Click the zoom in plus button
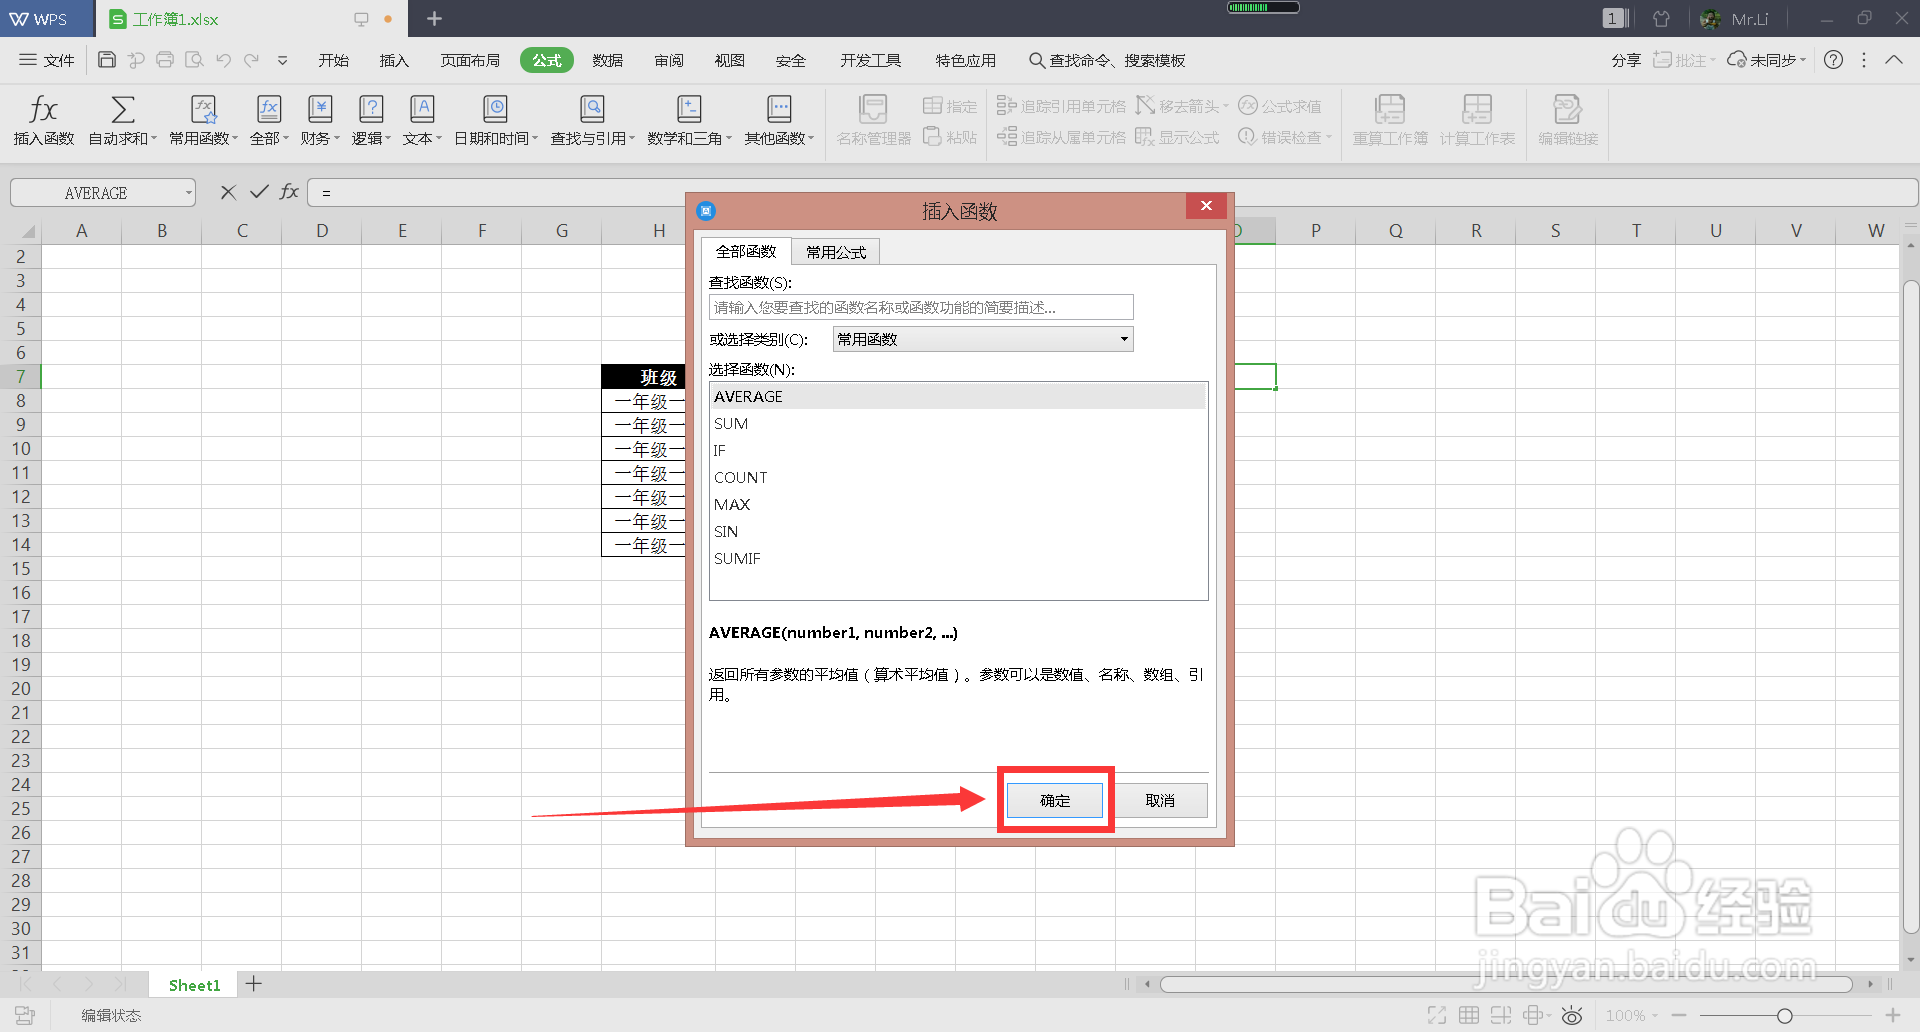The width and height of the screenshot is (1920, 1032). (1893, 1016)
